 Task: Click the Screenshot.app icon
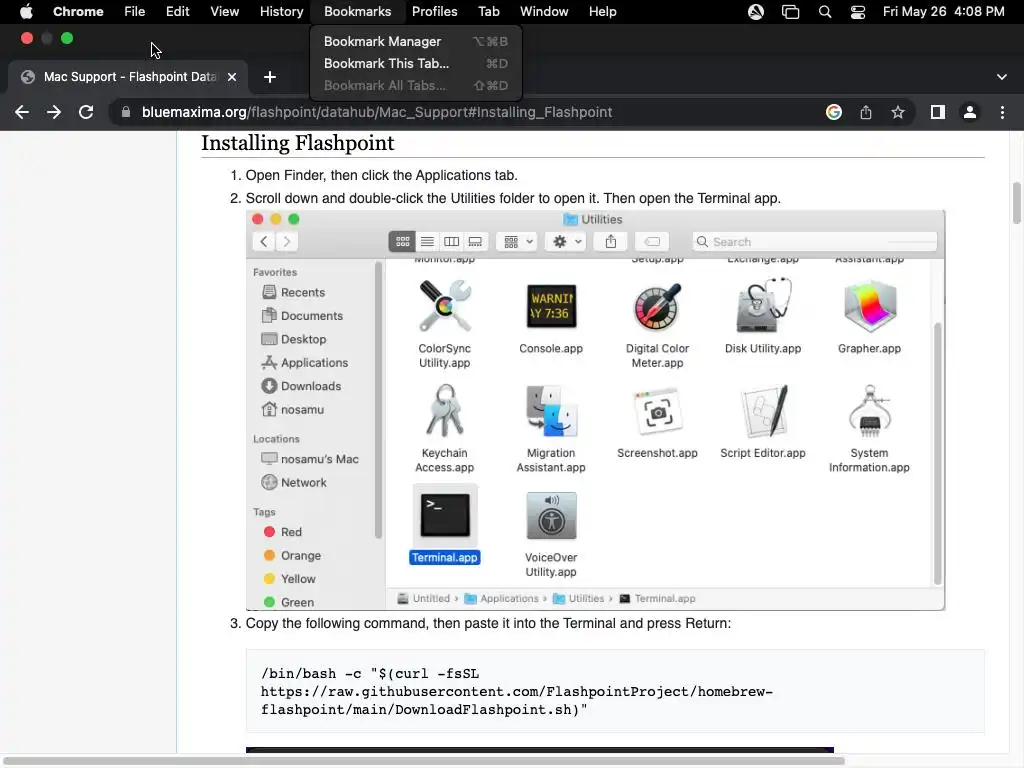coord(658,411)
